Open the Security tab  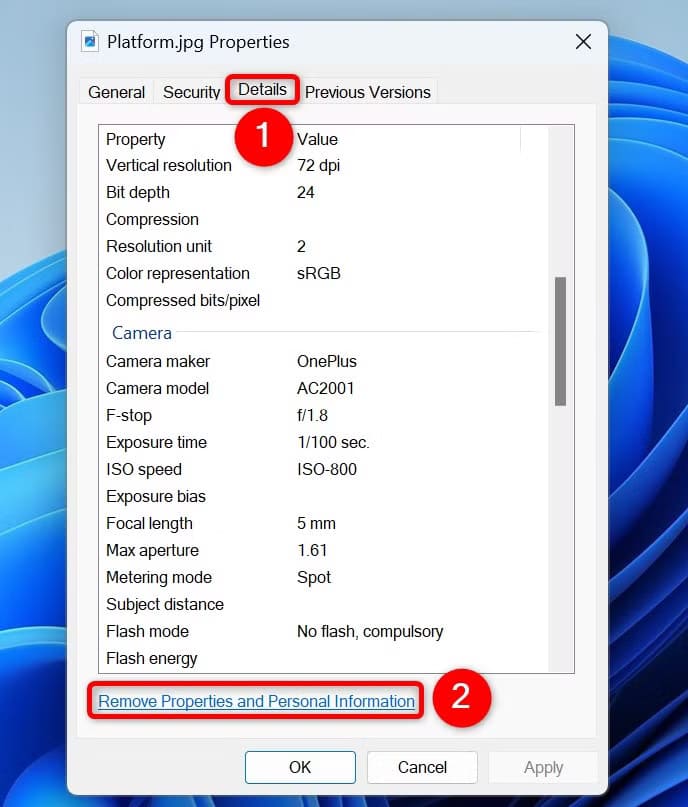[x=191, y=92]
